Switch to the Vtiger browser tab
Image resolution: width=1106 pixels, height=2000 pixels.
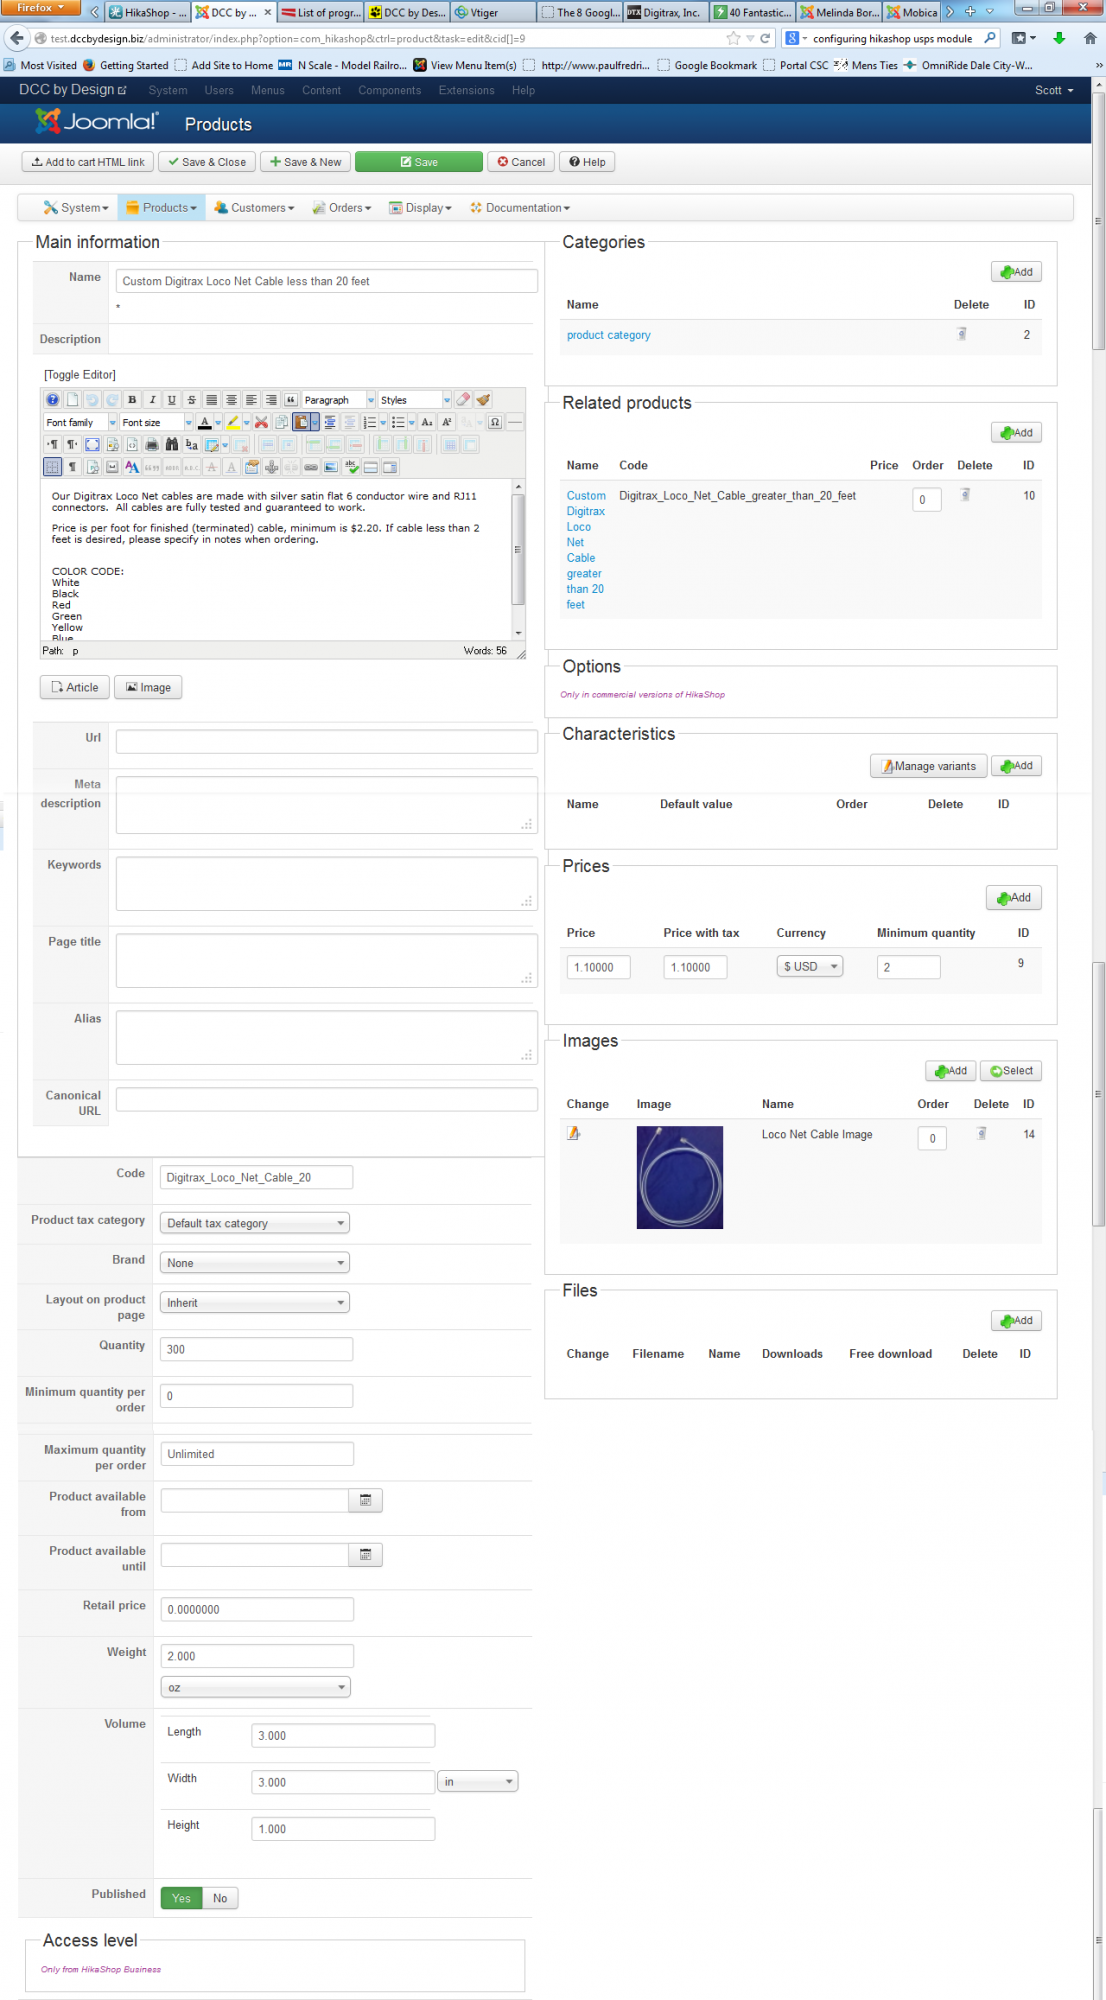tap(492, 12)
